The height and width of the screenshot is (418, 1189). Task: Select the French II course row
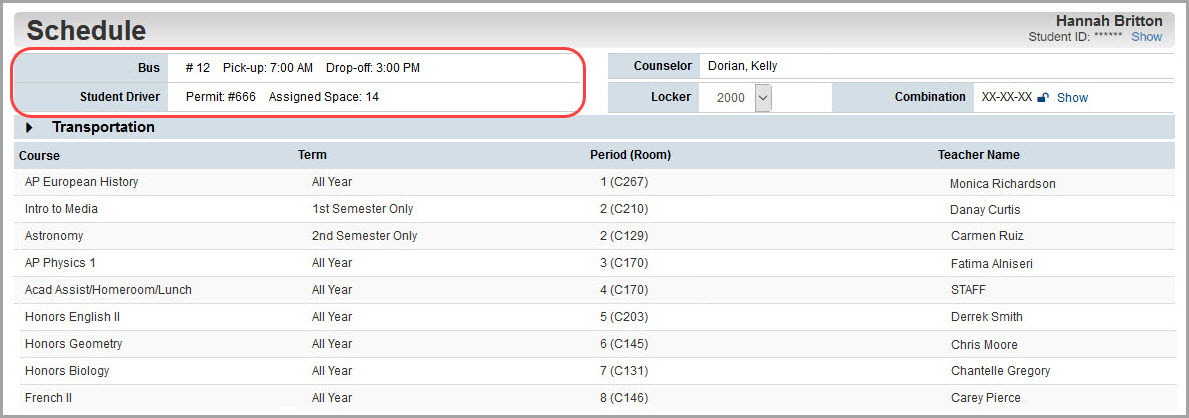tap(594, 398)
